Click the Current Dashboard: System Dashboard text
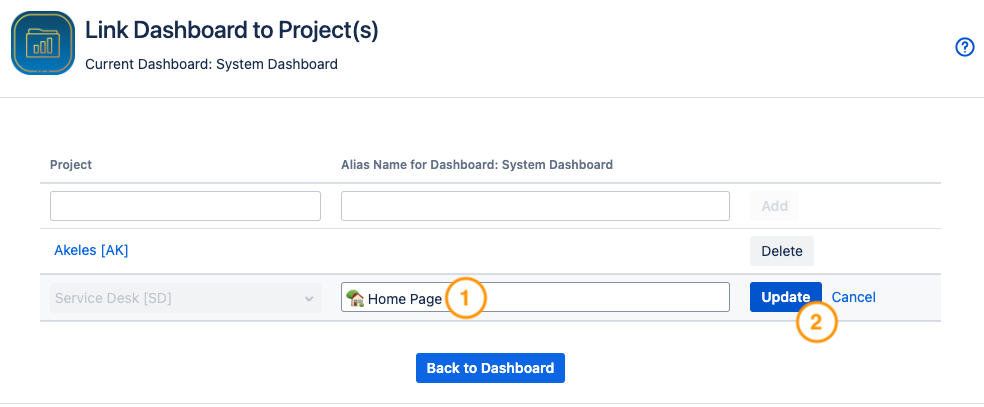 tap(212, 64)
